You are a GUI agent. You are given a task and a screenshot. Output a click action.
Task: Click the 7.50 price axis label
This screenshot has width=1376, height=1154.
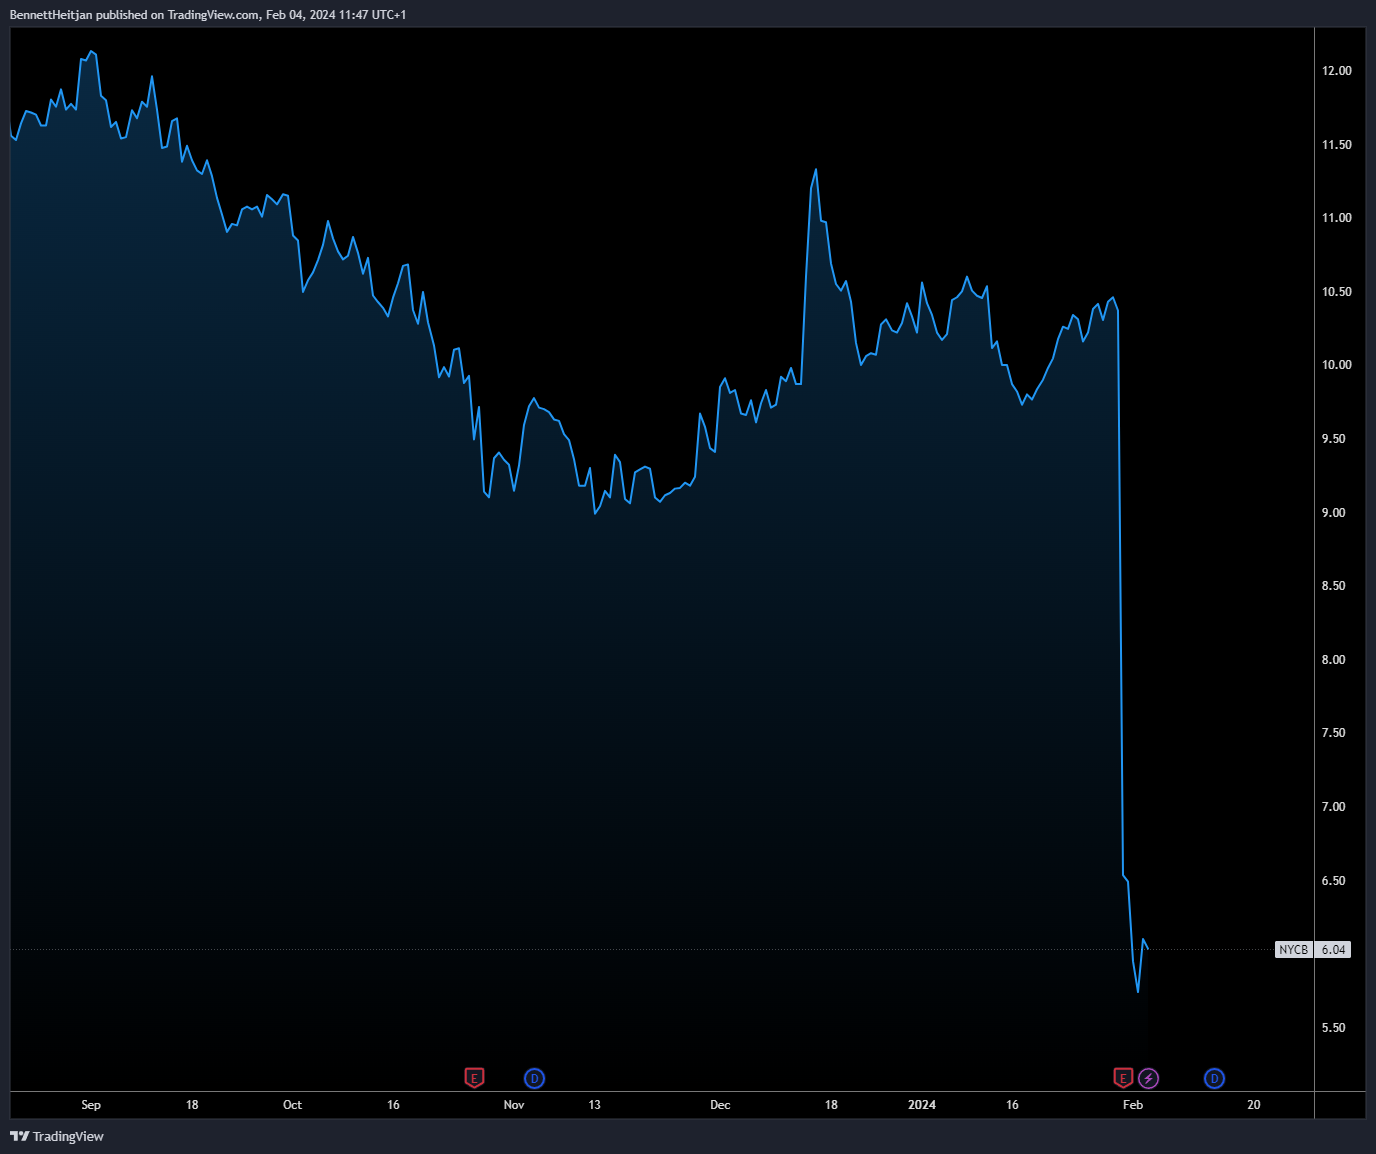click(x=1333, y=733)
